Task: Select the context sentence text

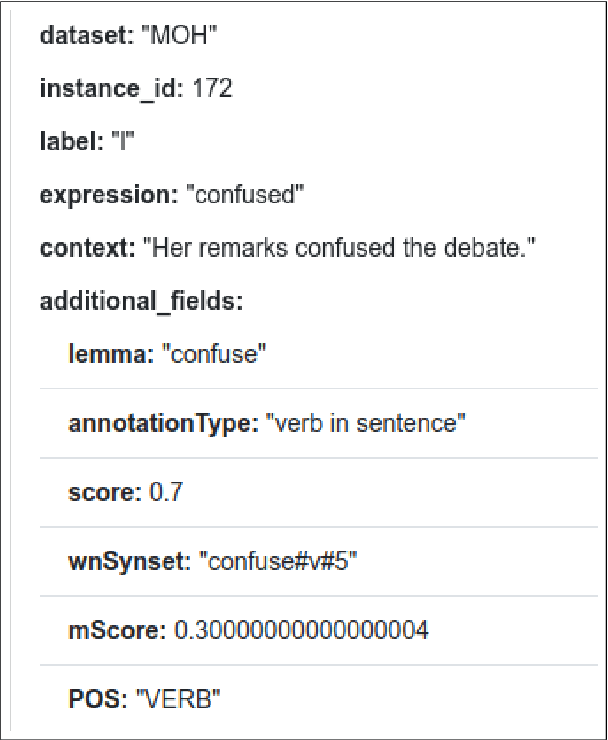Action: point(338,248)
